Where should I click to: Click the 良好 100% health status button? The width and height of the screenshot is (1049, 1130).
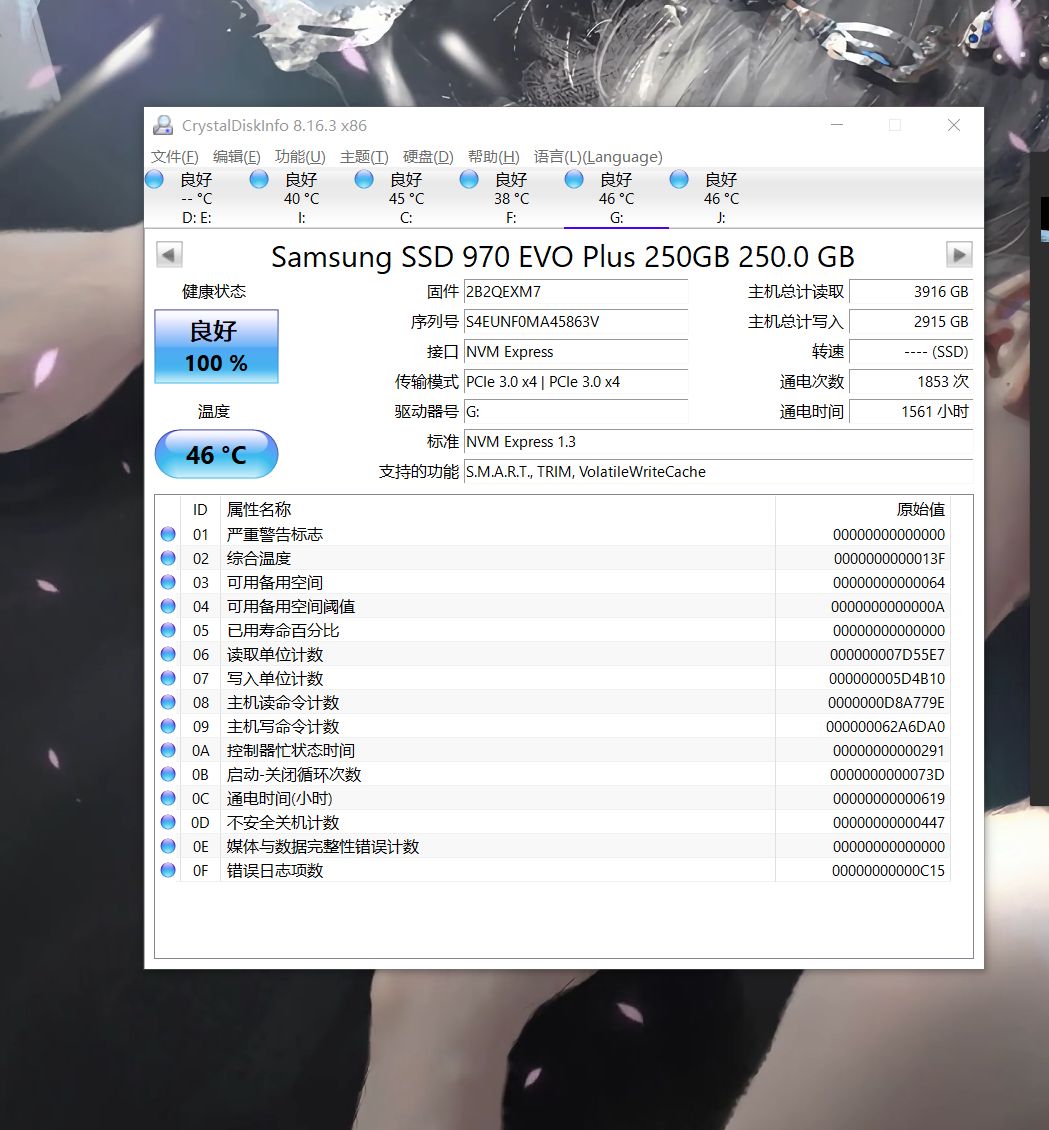point(215,346)
